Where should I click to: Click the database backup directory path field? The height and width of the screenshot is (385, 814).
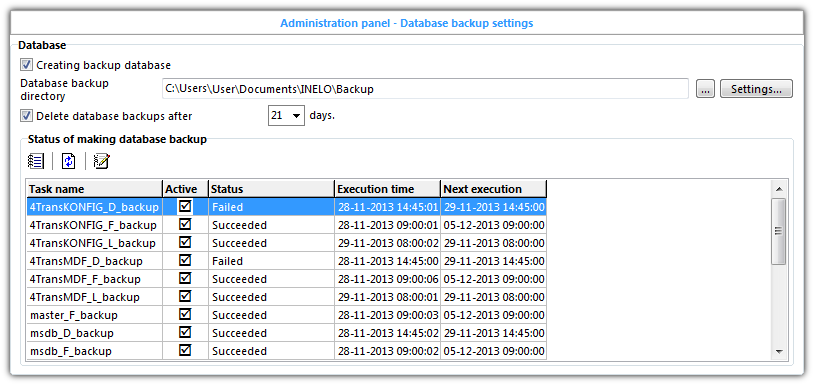pyautogui.click(x=425, y=89)
